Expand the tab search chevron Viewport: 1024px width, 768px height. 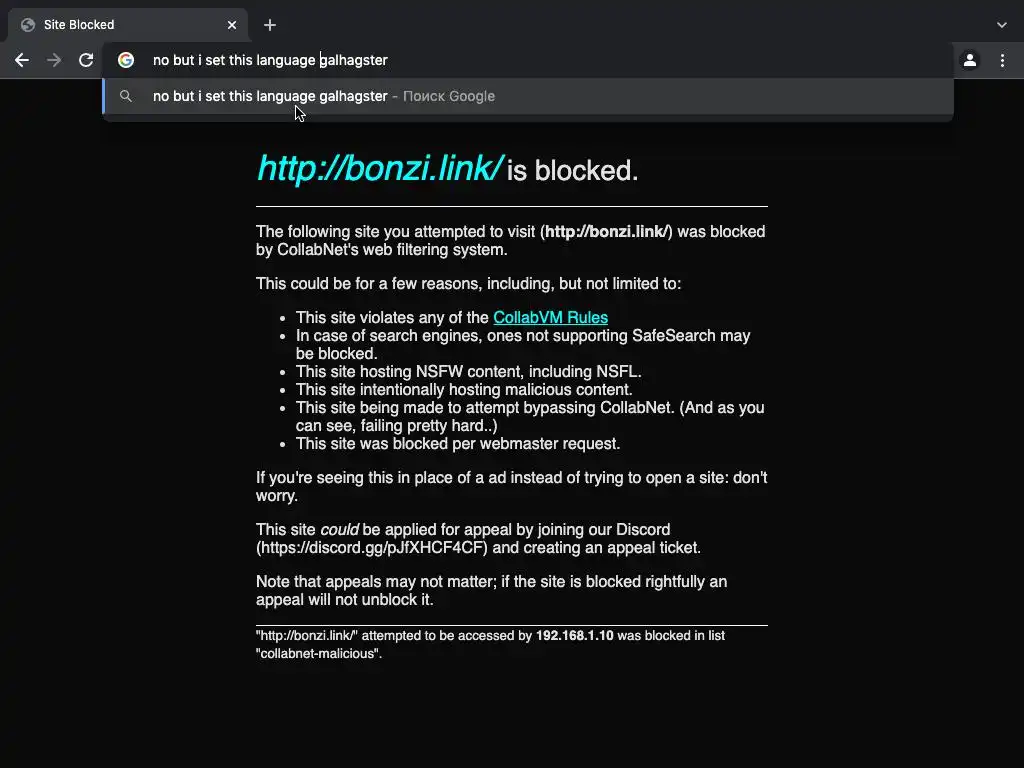[1002, 25]
